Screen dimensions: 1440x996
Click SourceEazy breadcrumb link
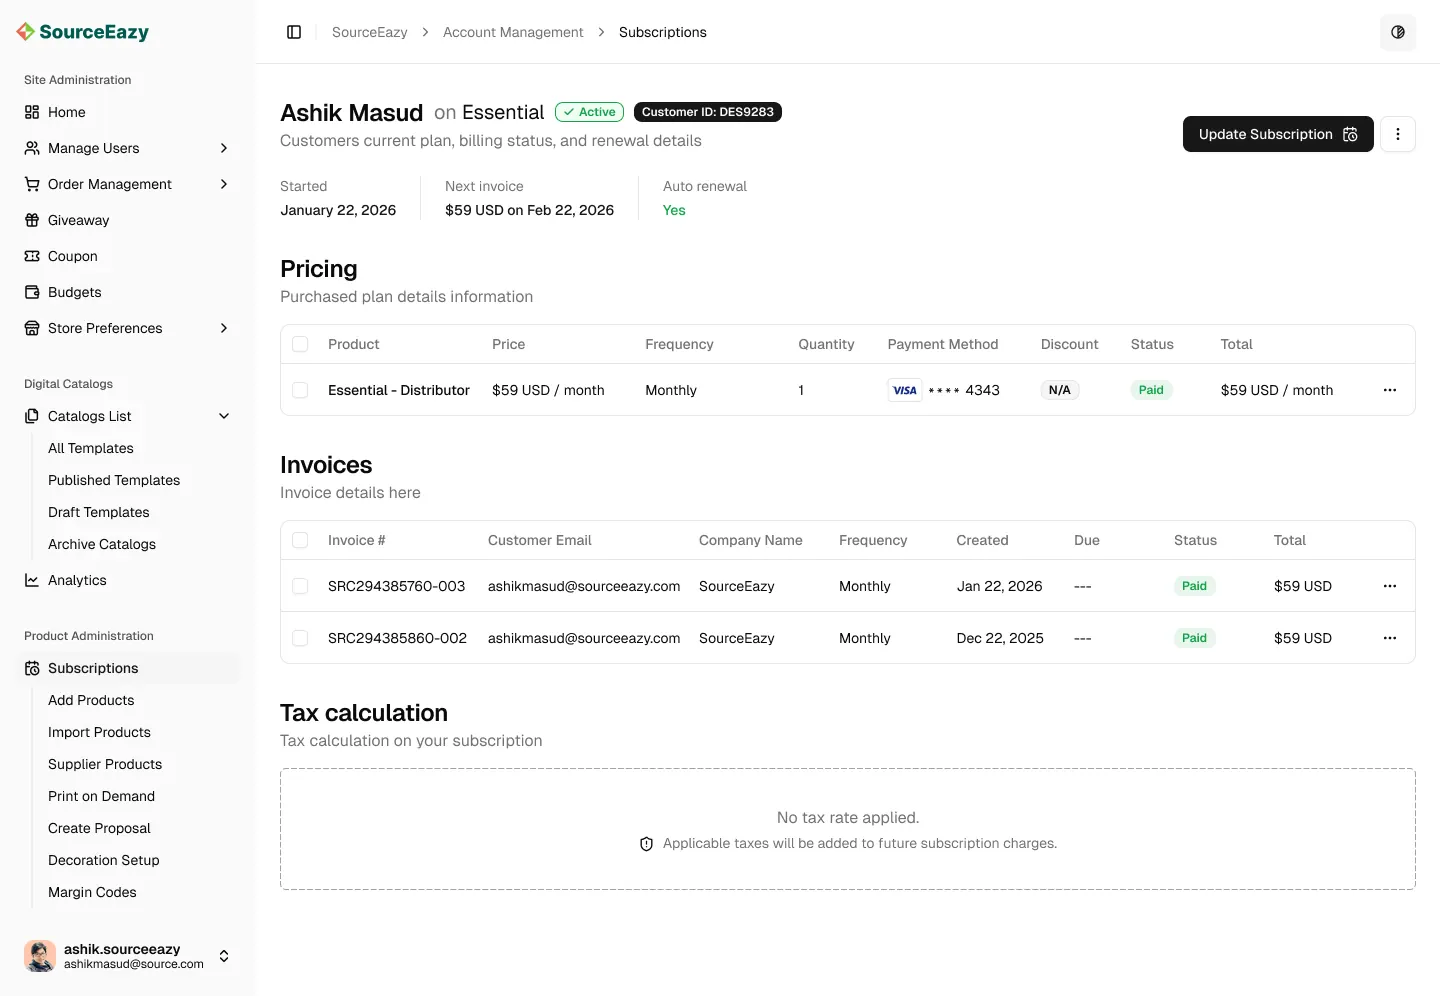pyautogui.click(x=370, y=32)
